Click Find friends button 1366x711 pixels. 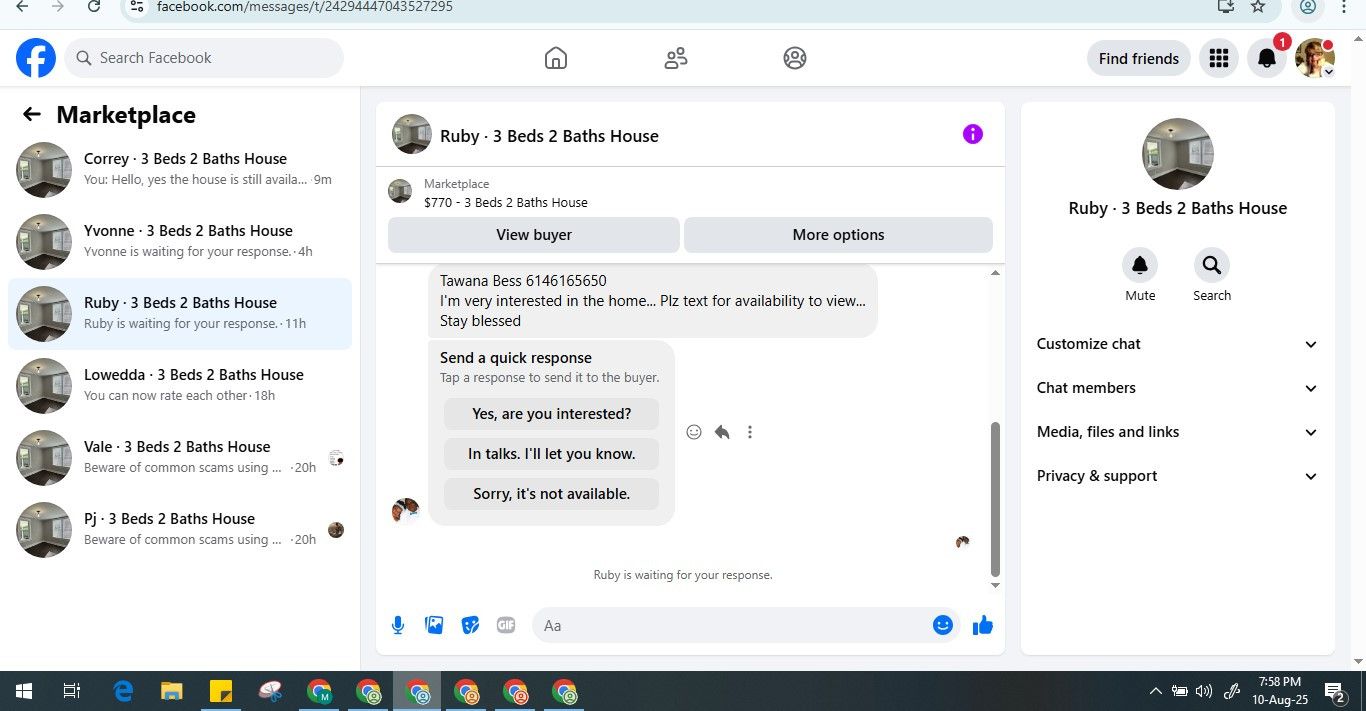click(x=1139, y=58)
